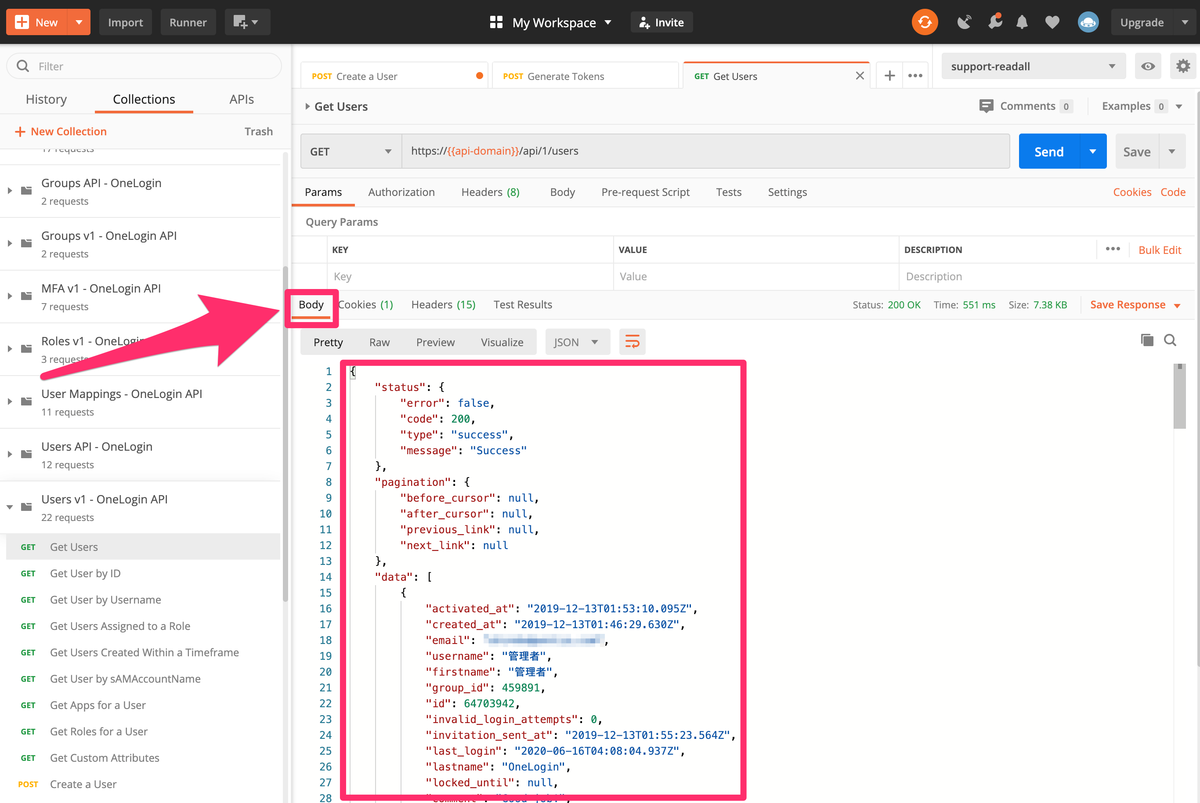Open the GET method dropdown
Viewport: 1200px width, 803px height.
[x=350, y=152]
